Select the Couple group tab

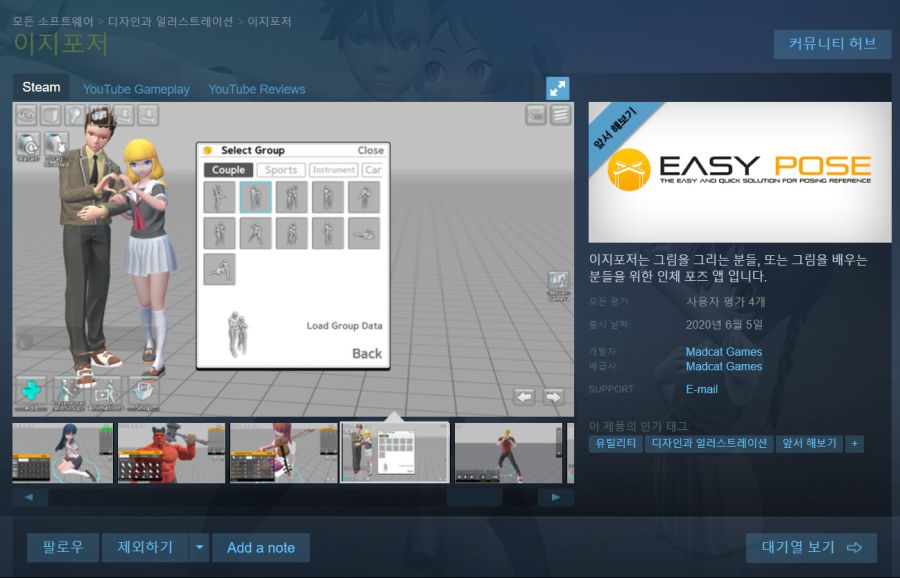pos(228,170)
